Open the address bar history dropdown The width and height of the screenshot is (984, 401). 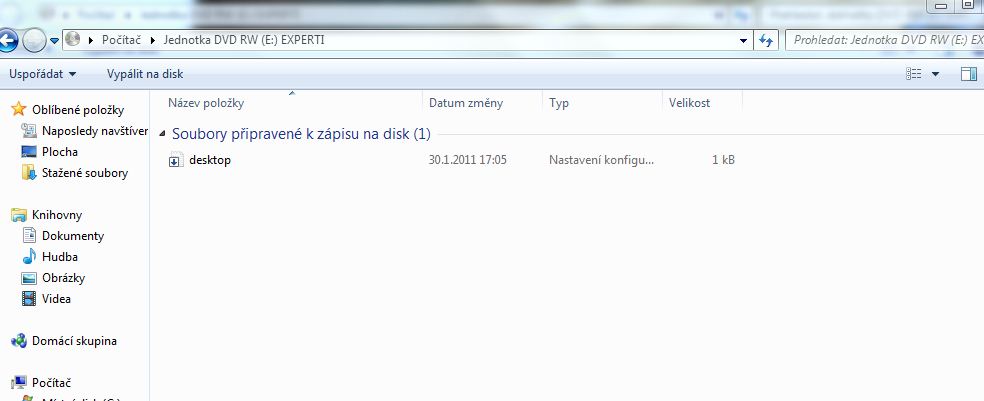tap(744, 41)
